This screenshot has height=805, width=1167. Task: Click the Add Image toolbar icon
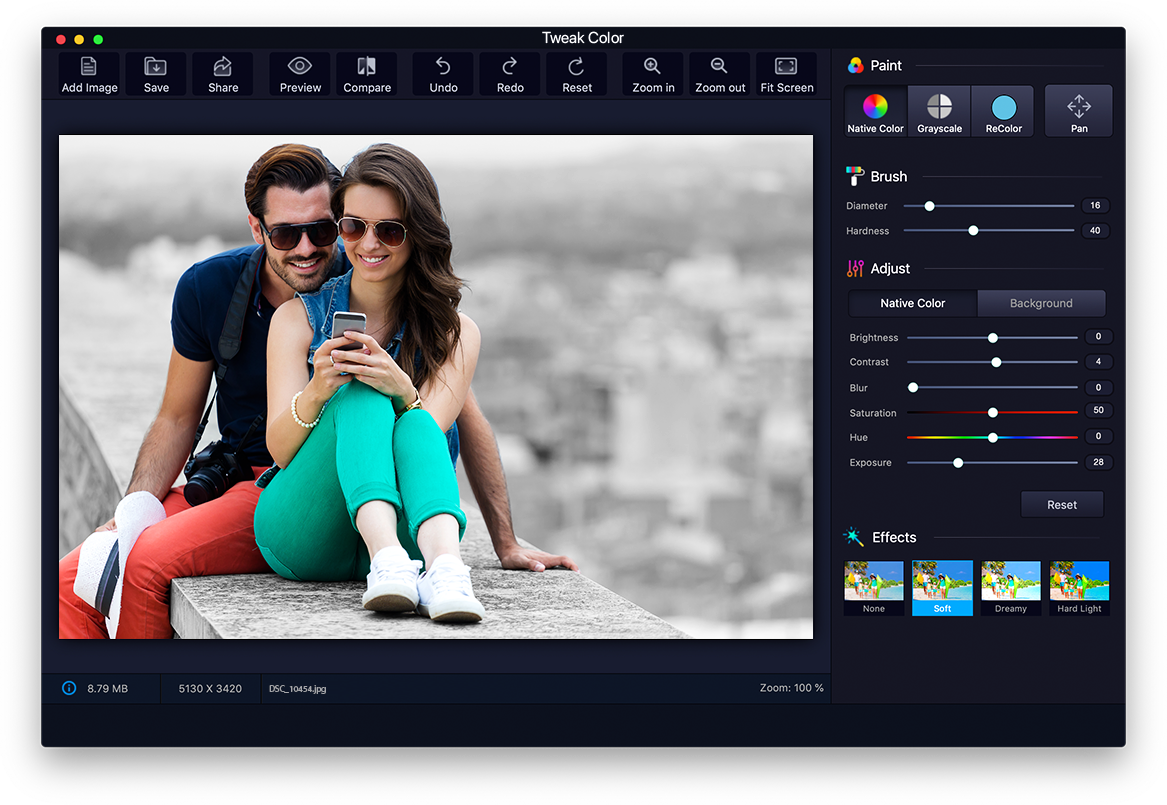pyautogui.click(x=89, y=74)
